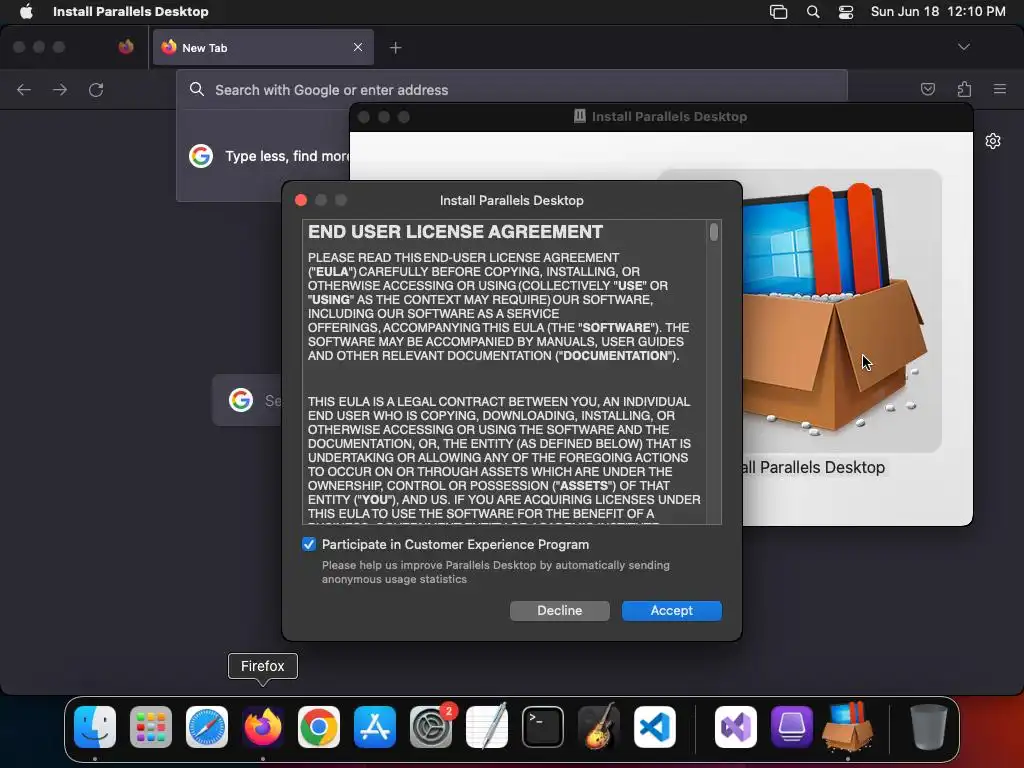
Task: Click the date and time in the menu bar
Action: pos(938,11)
